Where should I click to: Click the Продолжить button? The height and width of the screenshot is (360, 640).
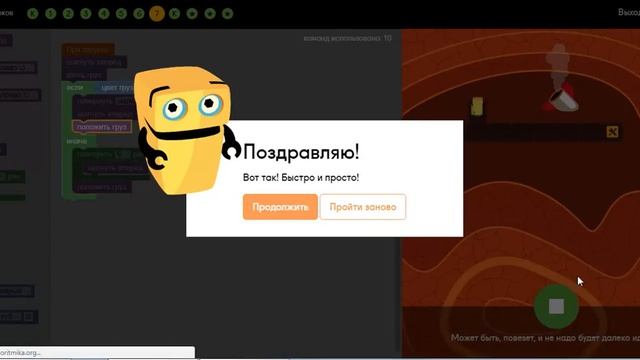280,207
